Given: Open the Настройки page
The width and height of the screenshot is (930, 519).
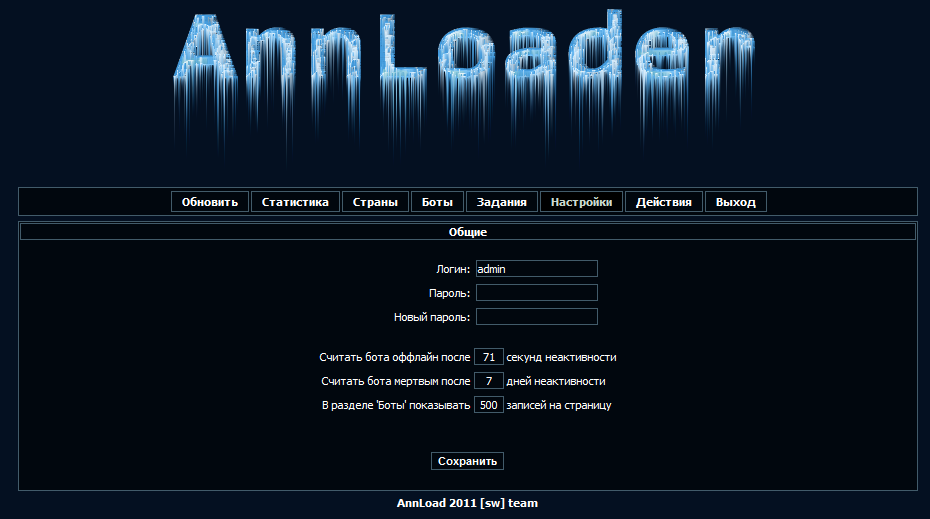Looking at the screenshot, I should pyautogui.click(x=581, y=202).
